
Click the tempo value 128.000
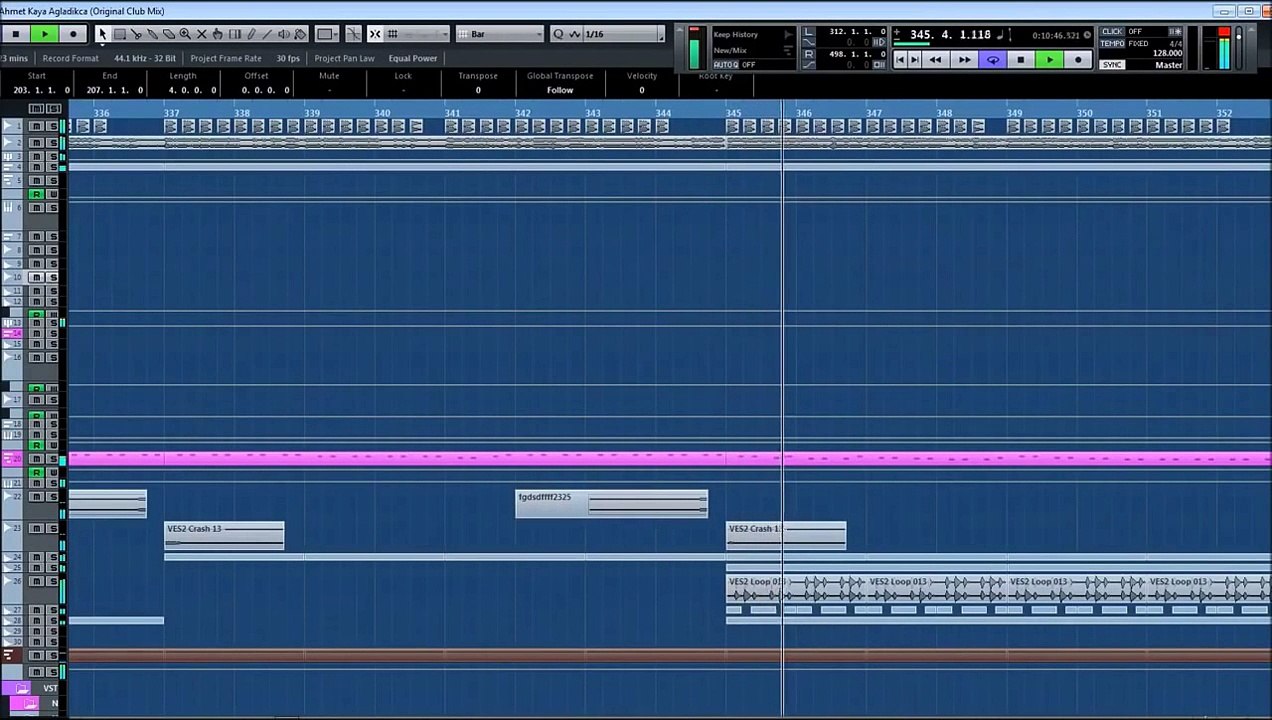[1166, 53]
